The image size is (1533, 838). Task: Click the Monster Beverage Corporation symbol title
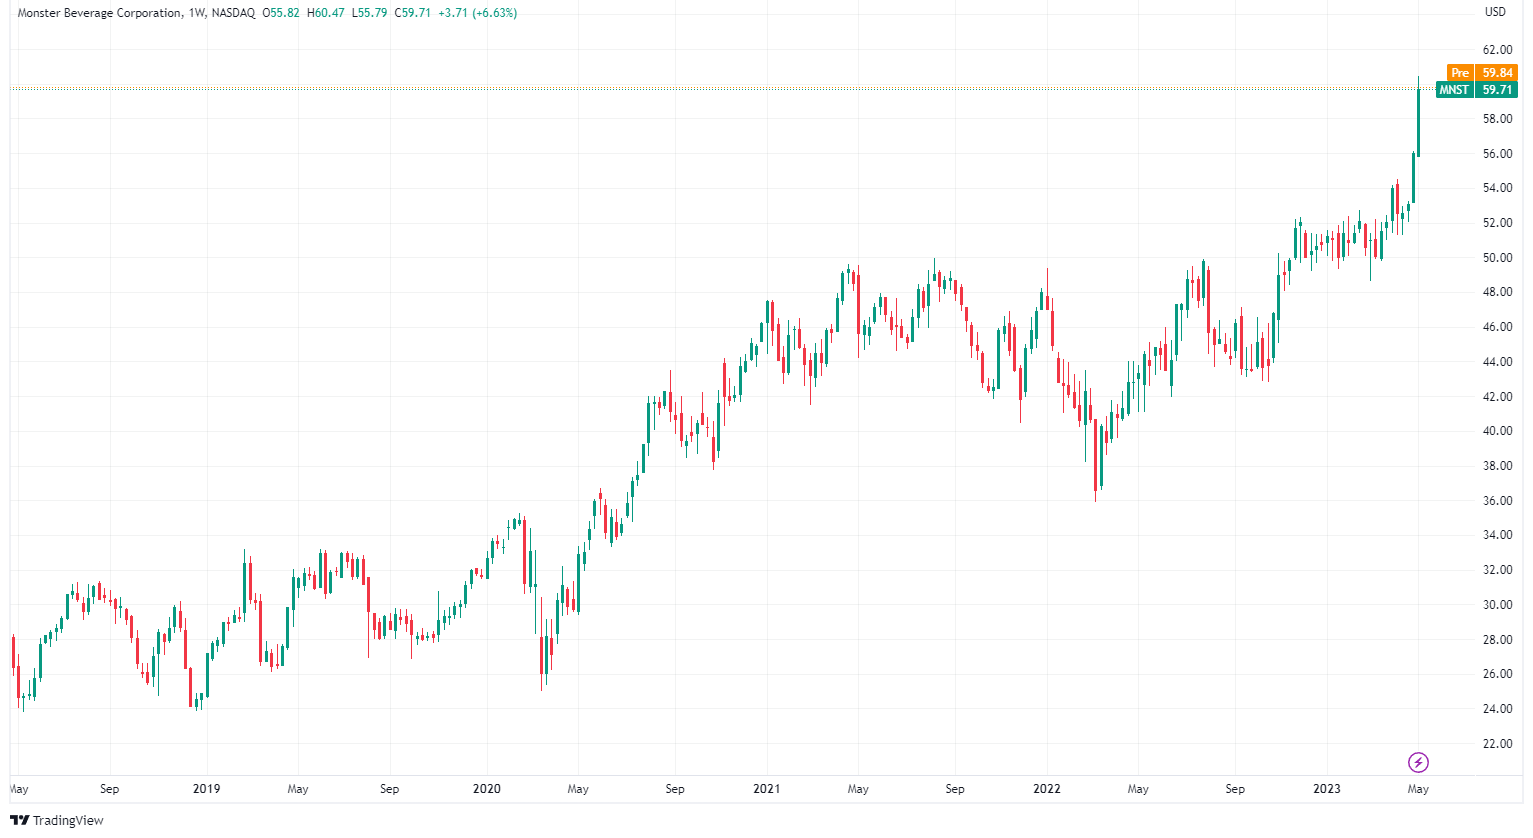point(100,13)
